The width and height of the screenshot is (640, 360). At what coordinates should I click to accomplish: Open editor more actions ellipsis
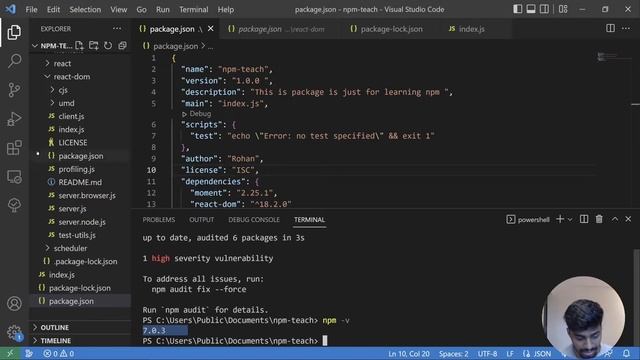[x=626, y=29]
